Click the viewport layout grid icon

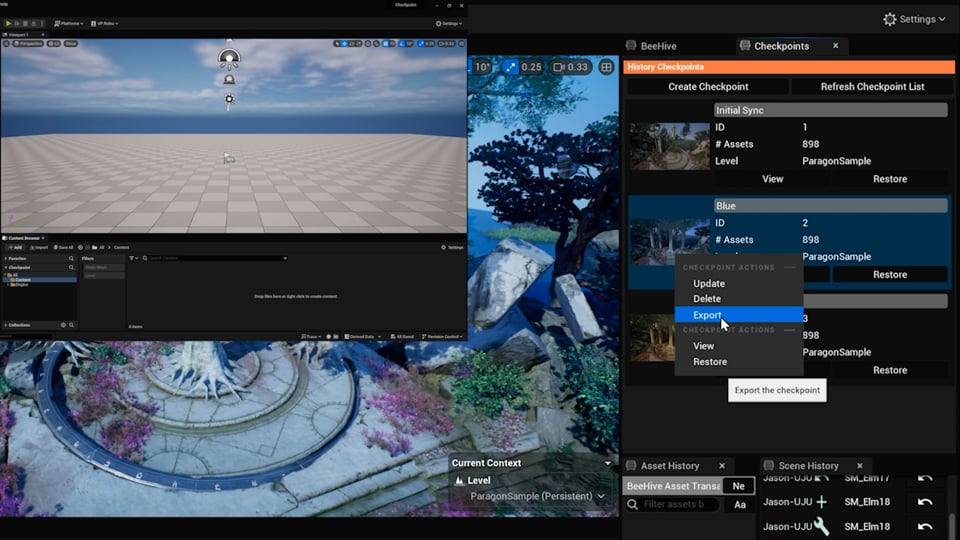pyautogui.click(x=606, y=67)
